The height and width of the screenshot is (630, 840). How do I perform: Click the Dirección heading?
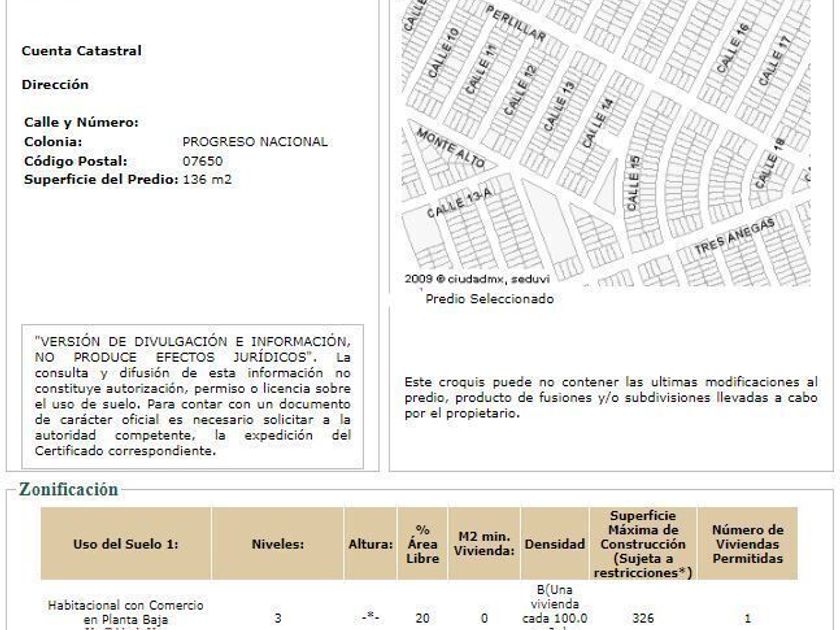pos(55,85)
